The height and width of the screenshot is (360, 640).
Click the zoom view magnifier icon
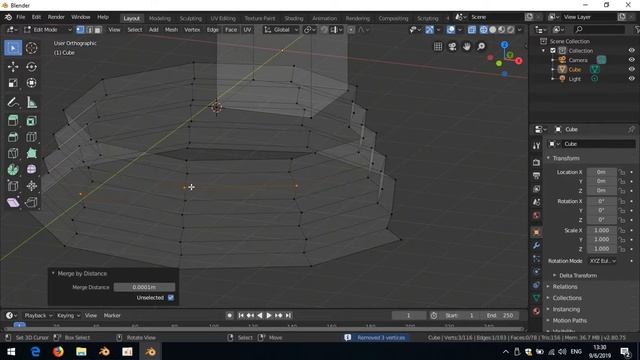[x=481, y=47]
